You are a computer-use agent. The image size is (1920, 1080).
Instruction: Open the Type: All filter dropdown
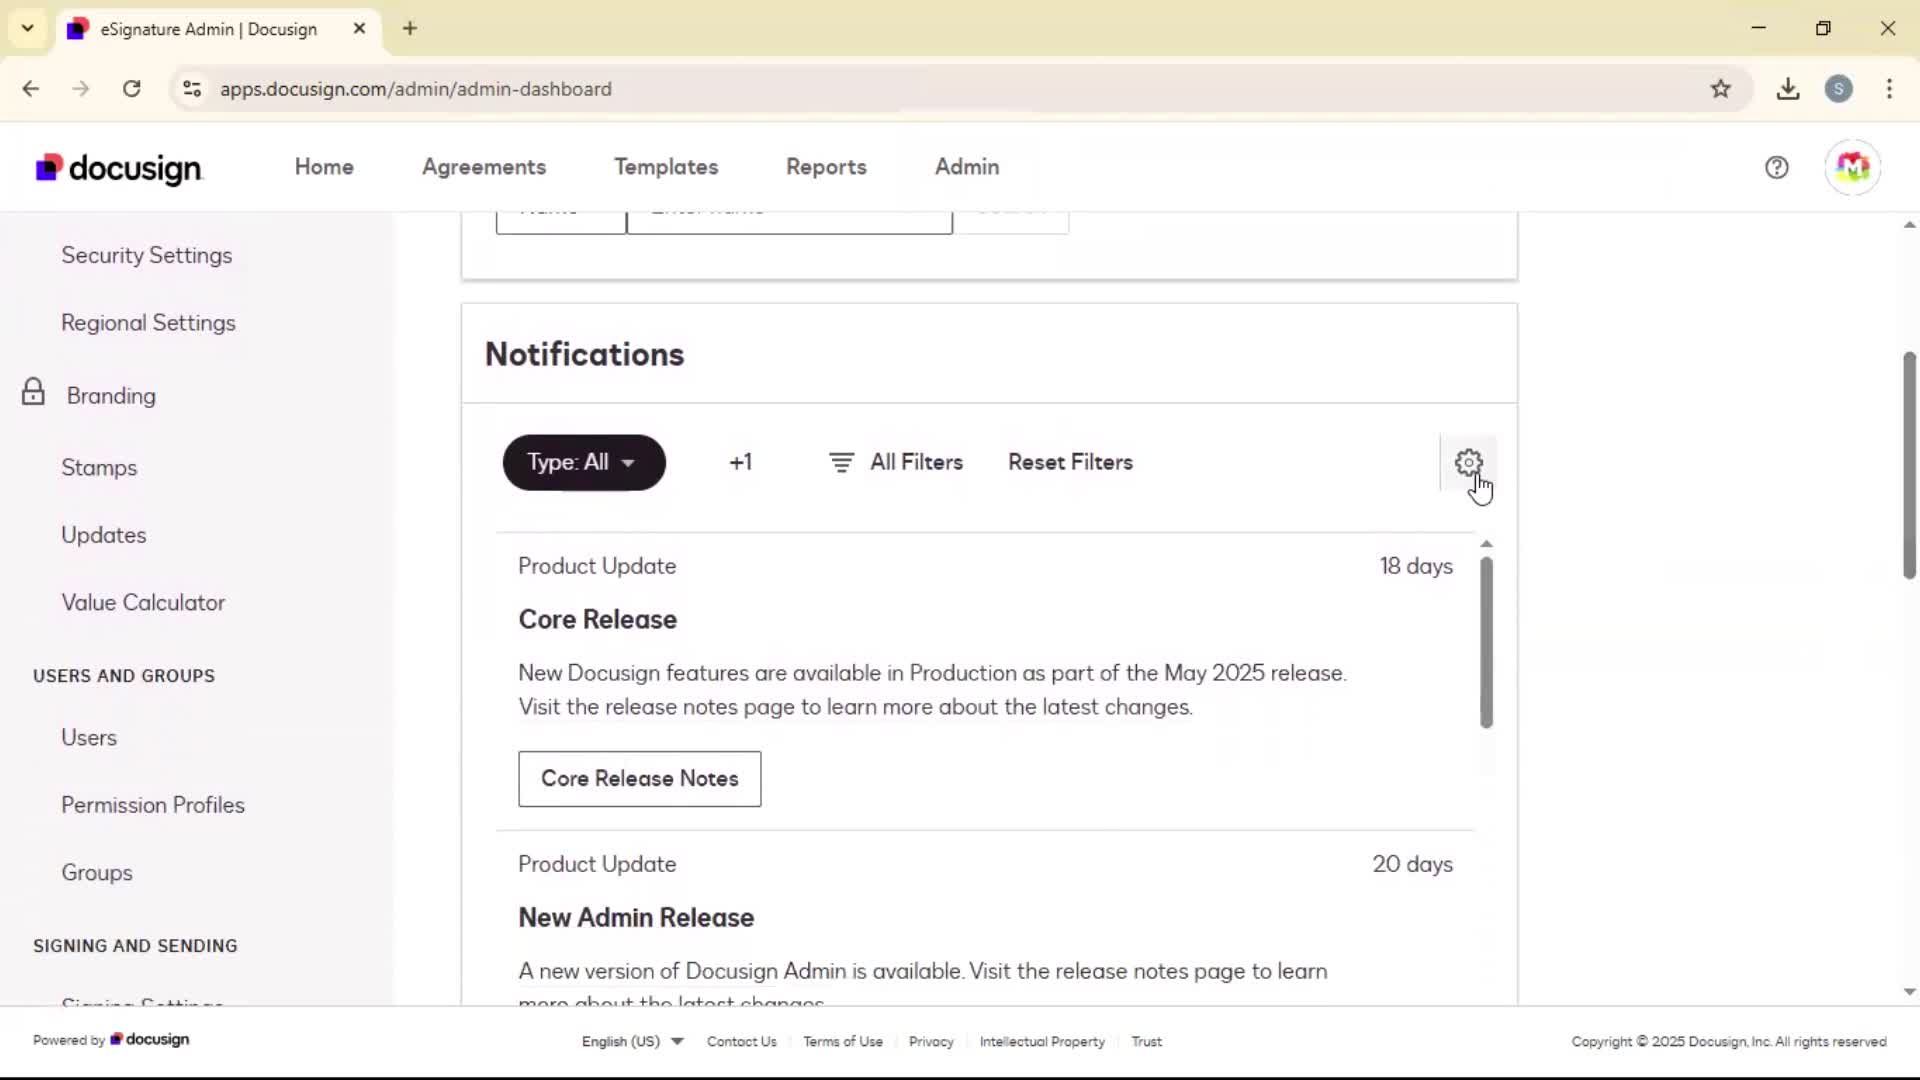click(x=584, y=462)
